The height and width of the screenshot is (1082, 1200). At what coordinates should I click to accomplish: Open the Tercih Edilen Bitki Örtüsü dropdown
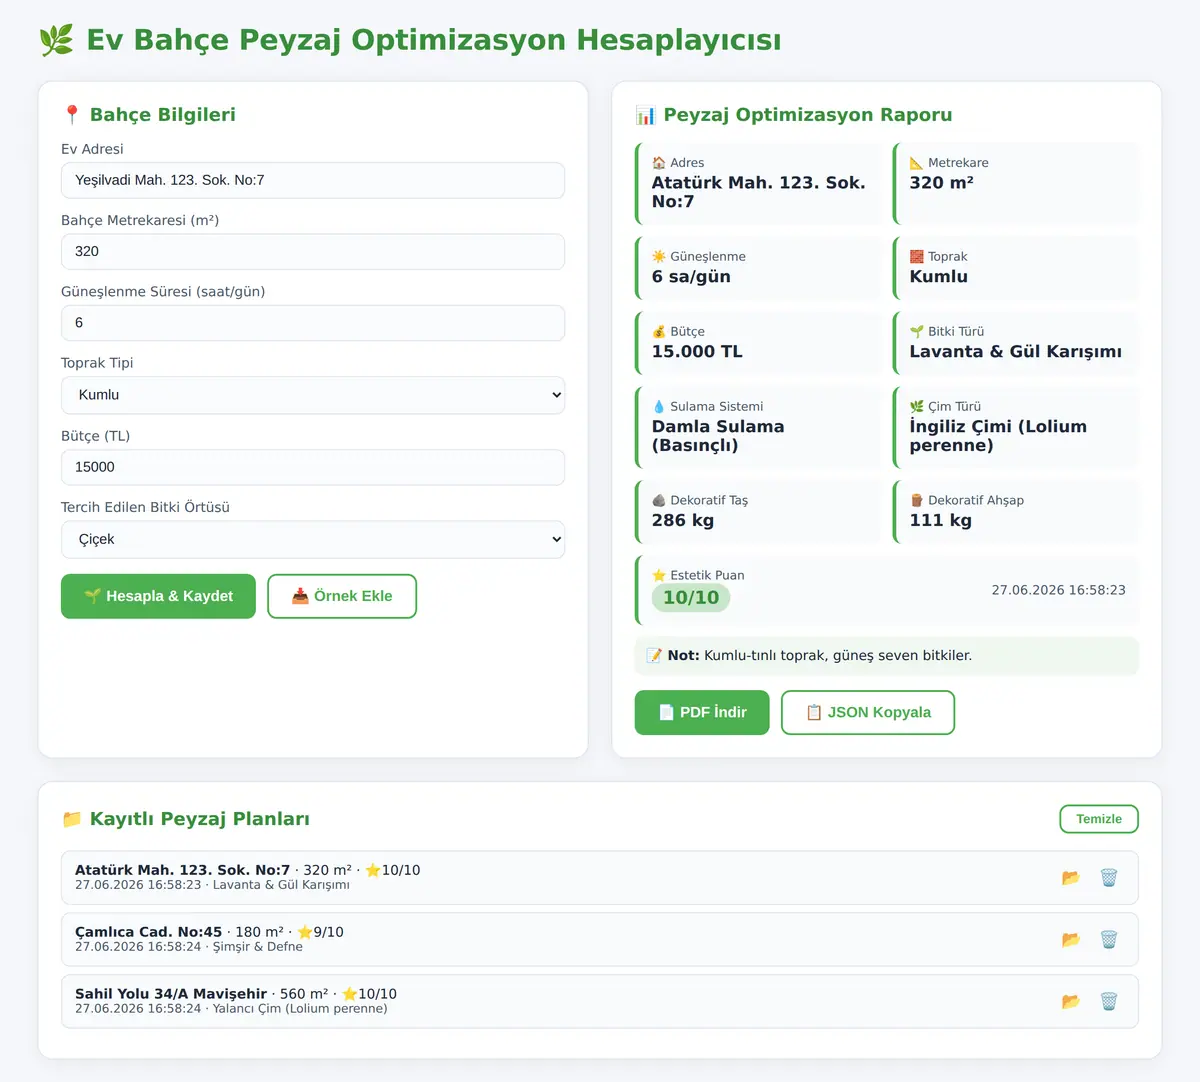click(313, 539)
